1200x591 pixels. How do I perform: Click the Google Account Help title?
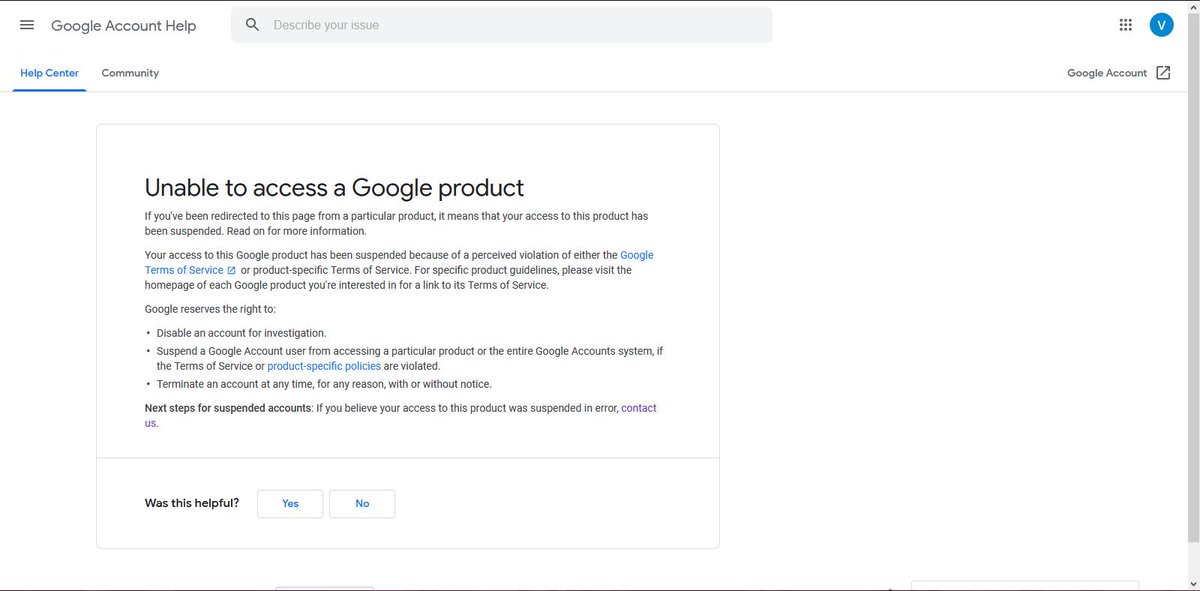[124, 26]
